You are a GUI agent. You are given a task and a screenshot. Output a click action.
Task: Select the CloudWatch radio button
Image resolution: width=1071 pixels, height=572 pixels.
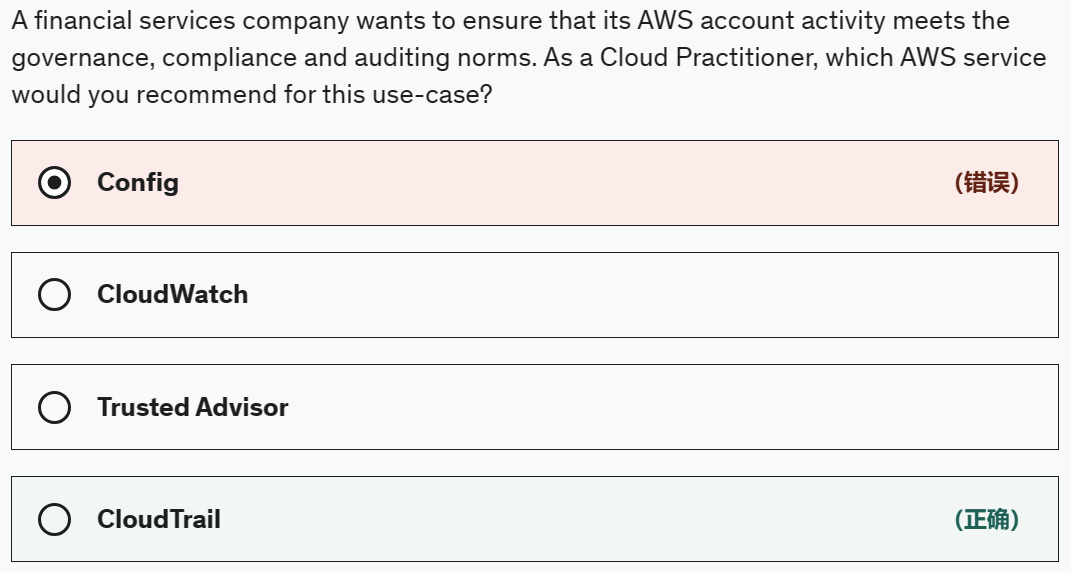tap(54, 295)
